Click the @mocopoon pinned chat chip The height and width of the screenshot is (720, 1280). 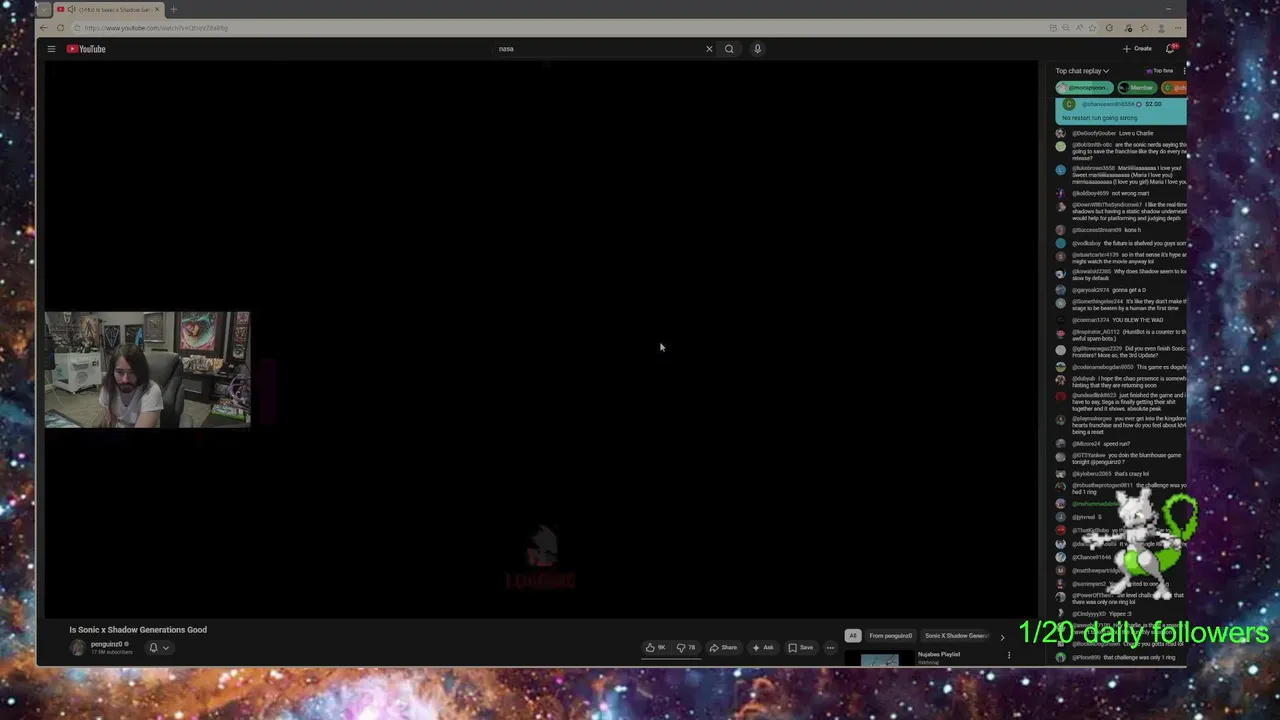1083,88
